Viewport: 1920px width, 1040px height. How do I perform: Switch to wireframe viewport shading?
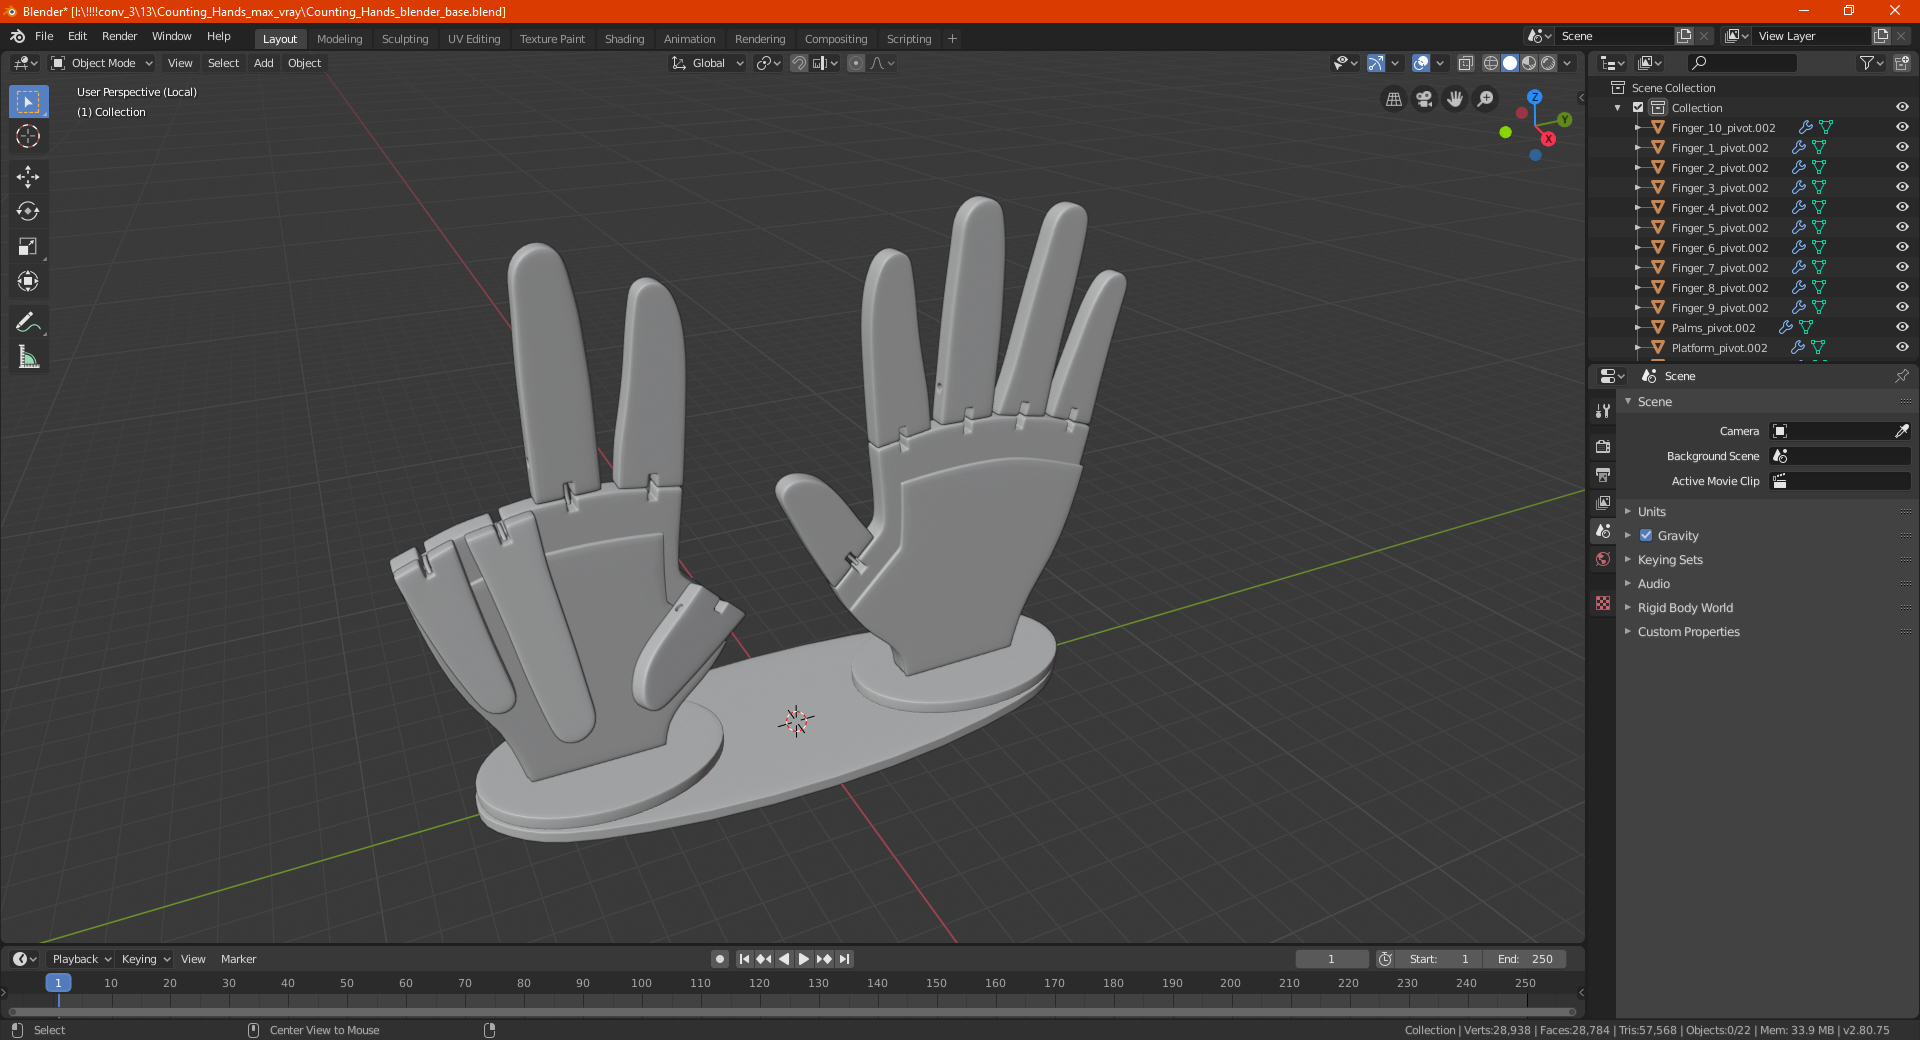coord(1490,63)
